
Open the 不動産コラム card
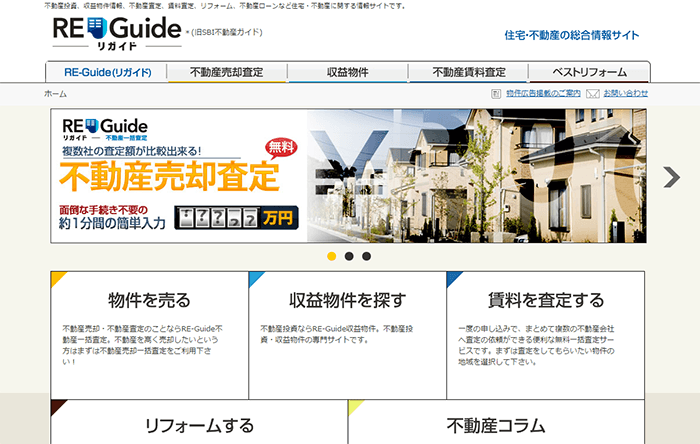496,422
